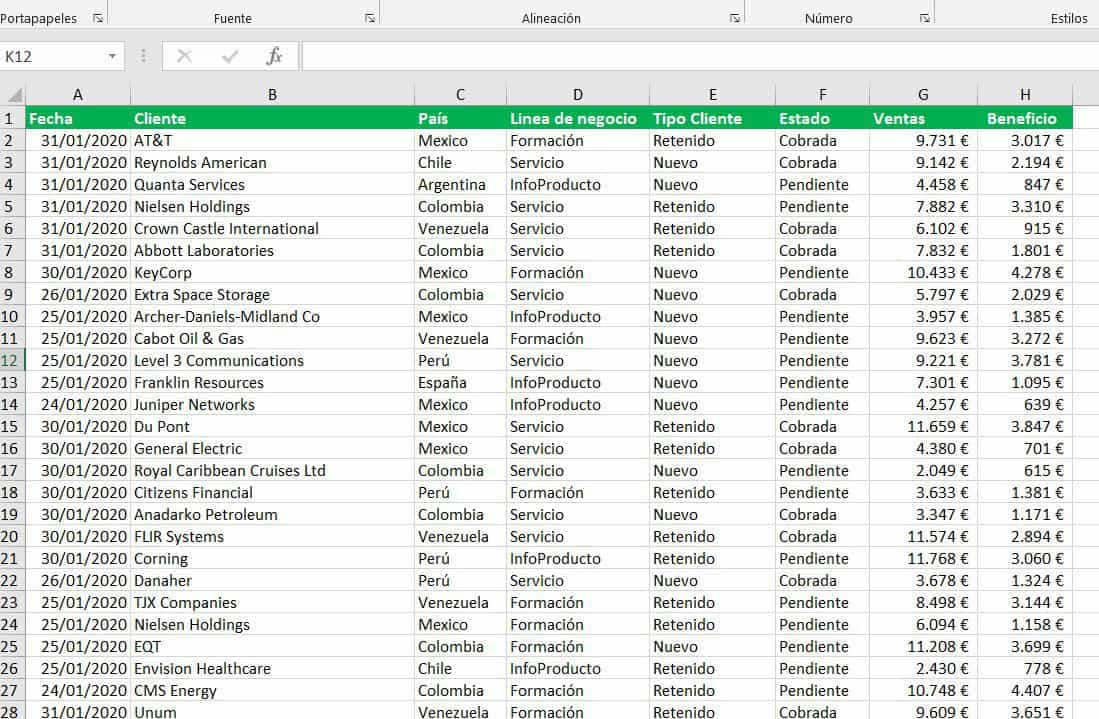Image resolution: width=1099 pixels, height=719 pixels.
Task: Select the Du Pont cell
Action: click(x=273, y=426)
